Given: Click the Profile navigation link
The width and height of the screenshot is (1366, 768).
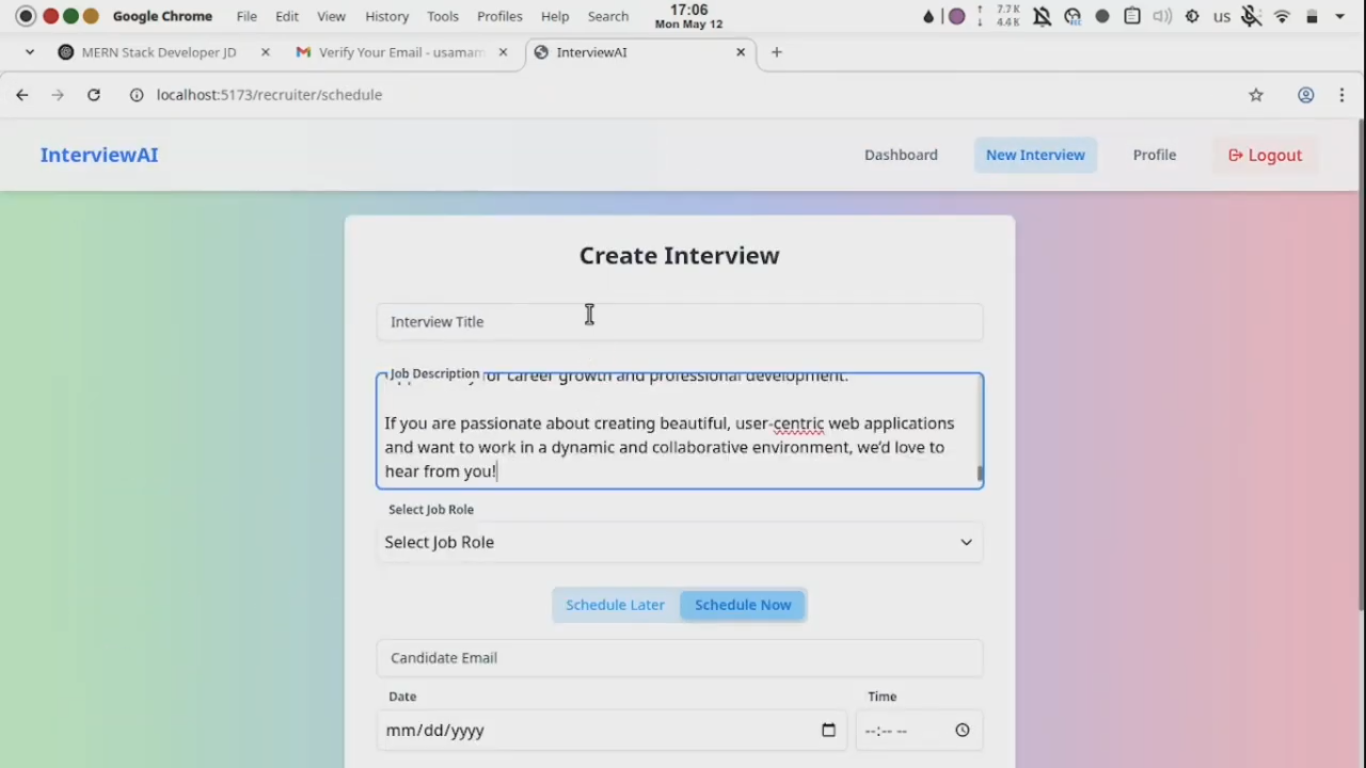Looking at the screenshot, I should click(1154, 155).
